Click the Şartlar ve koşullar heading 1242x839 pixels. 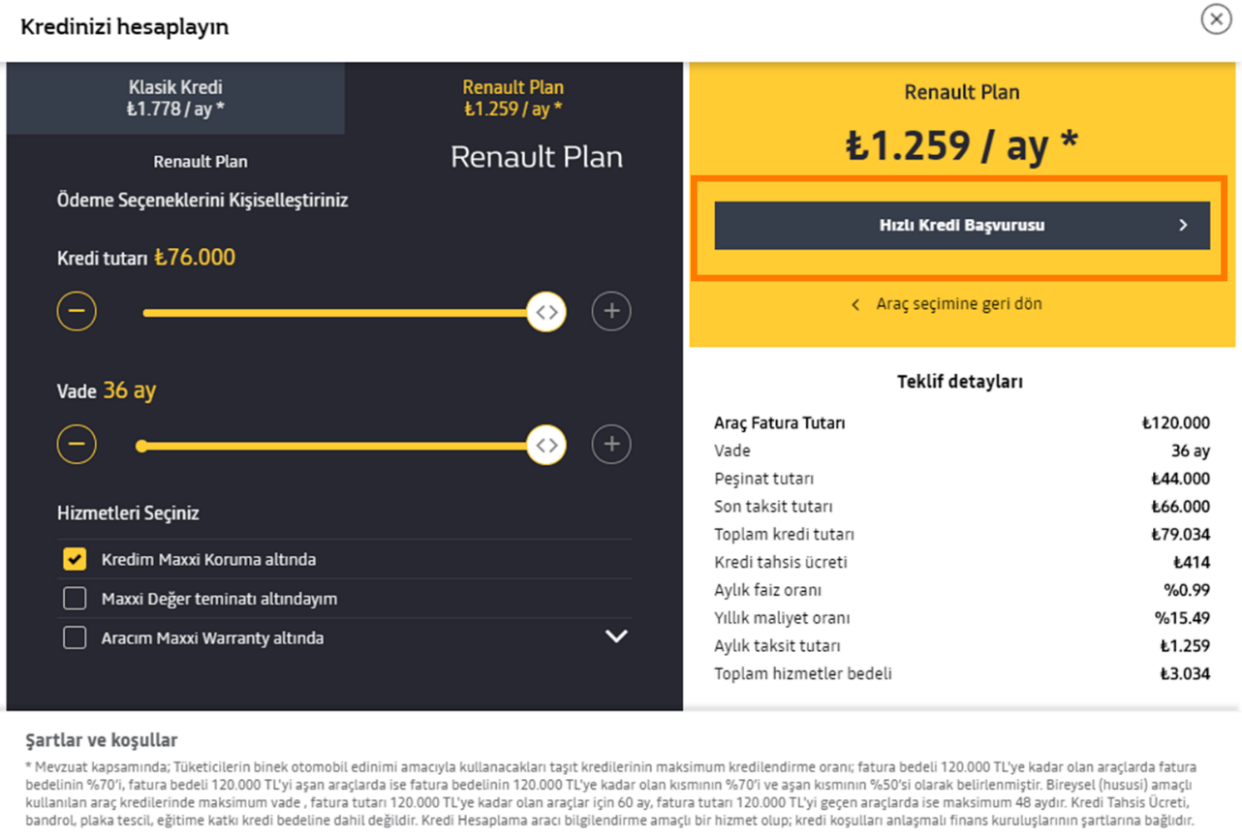click(101, 740)
